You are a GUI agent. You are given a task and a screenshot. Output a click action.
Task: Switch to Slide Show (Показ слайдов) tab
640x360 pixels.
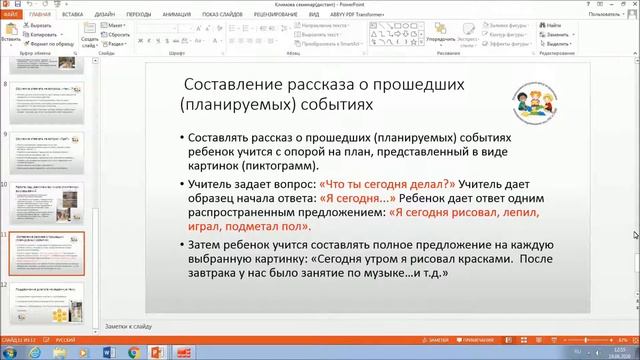[x=222, y=14]
